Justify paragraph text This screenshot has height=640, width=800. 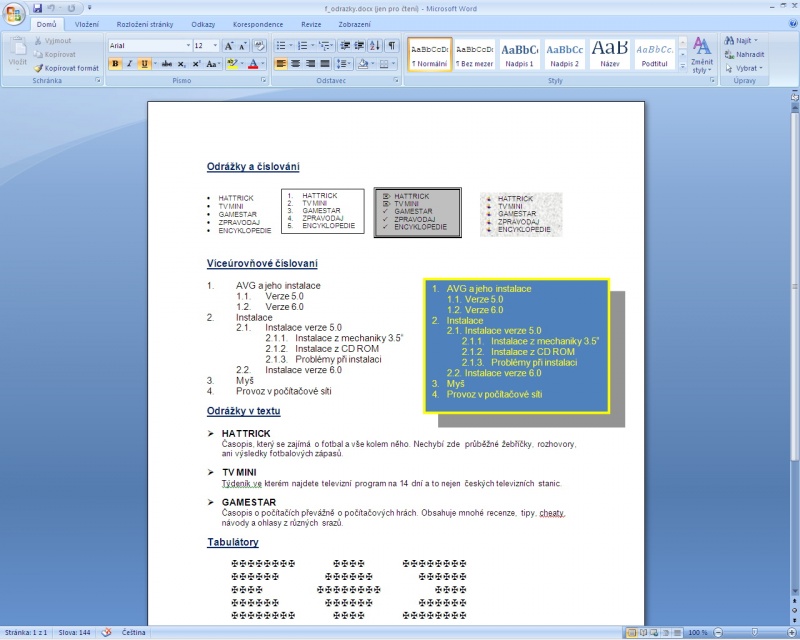tap(325, 64)
